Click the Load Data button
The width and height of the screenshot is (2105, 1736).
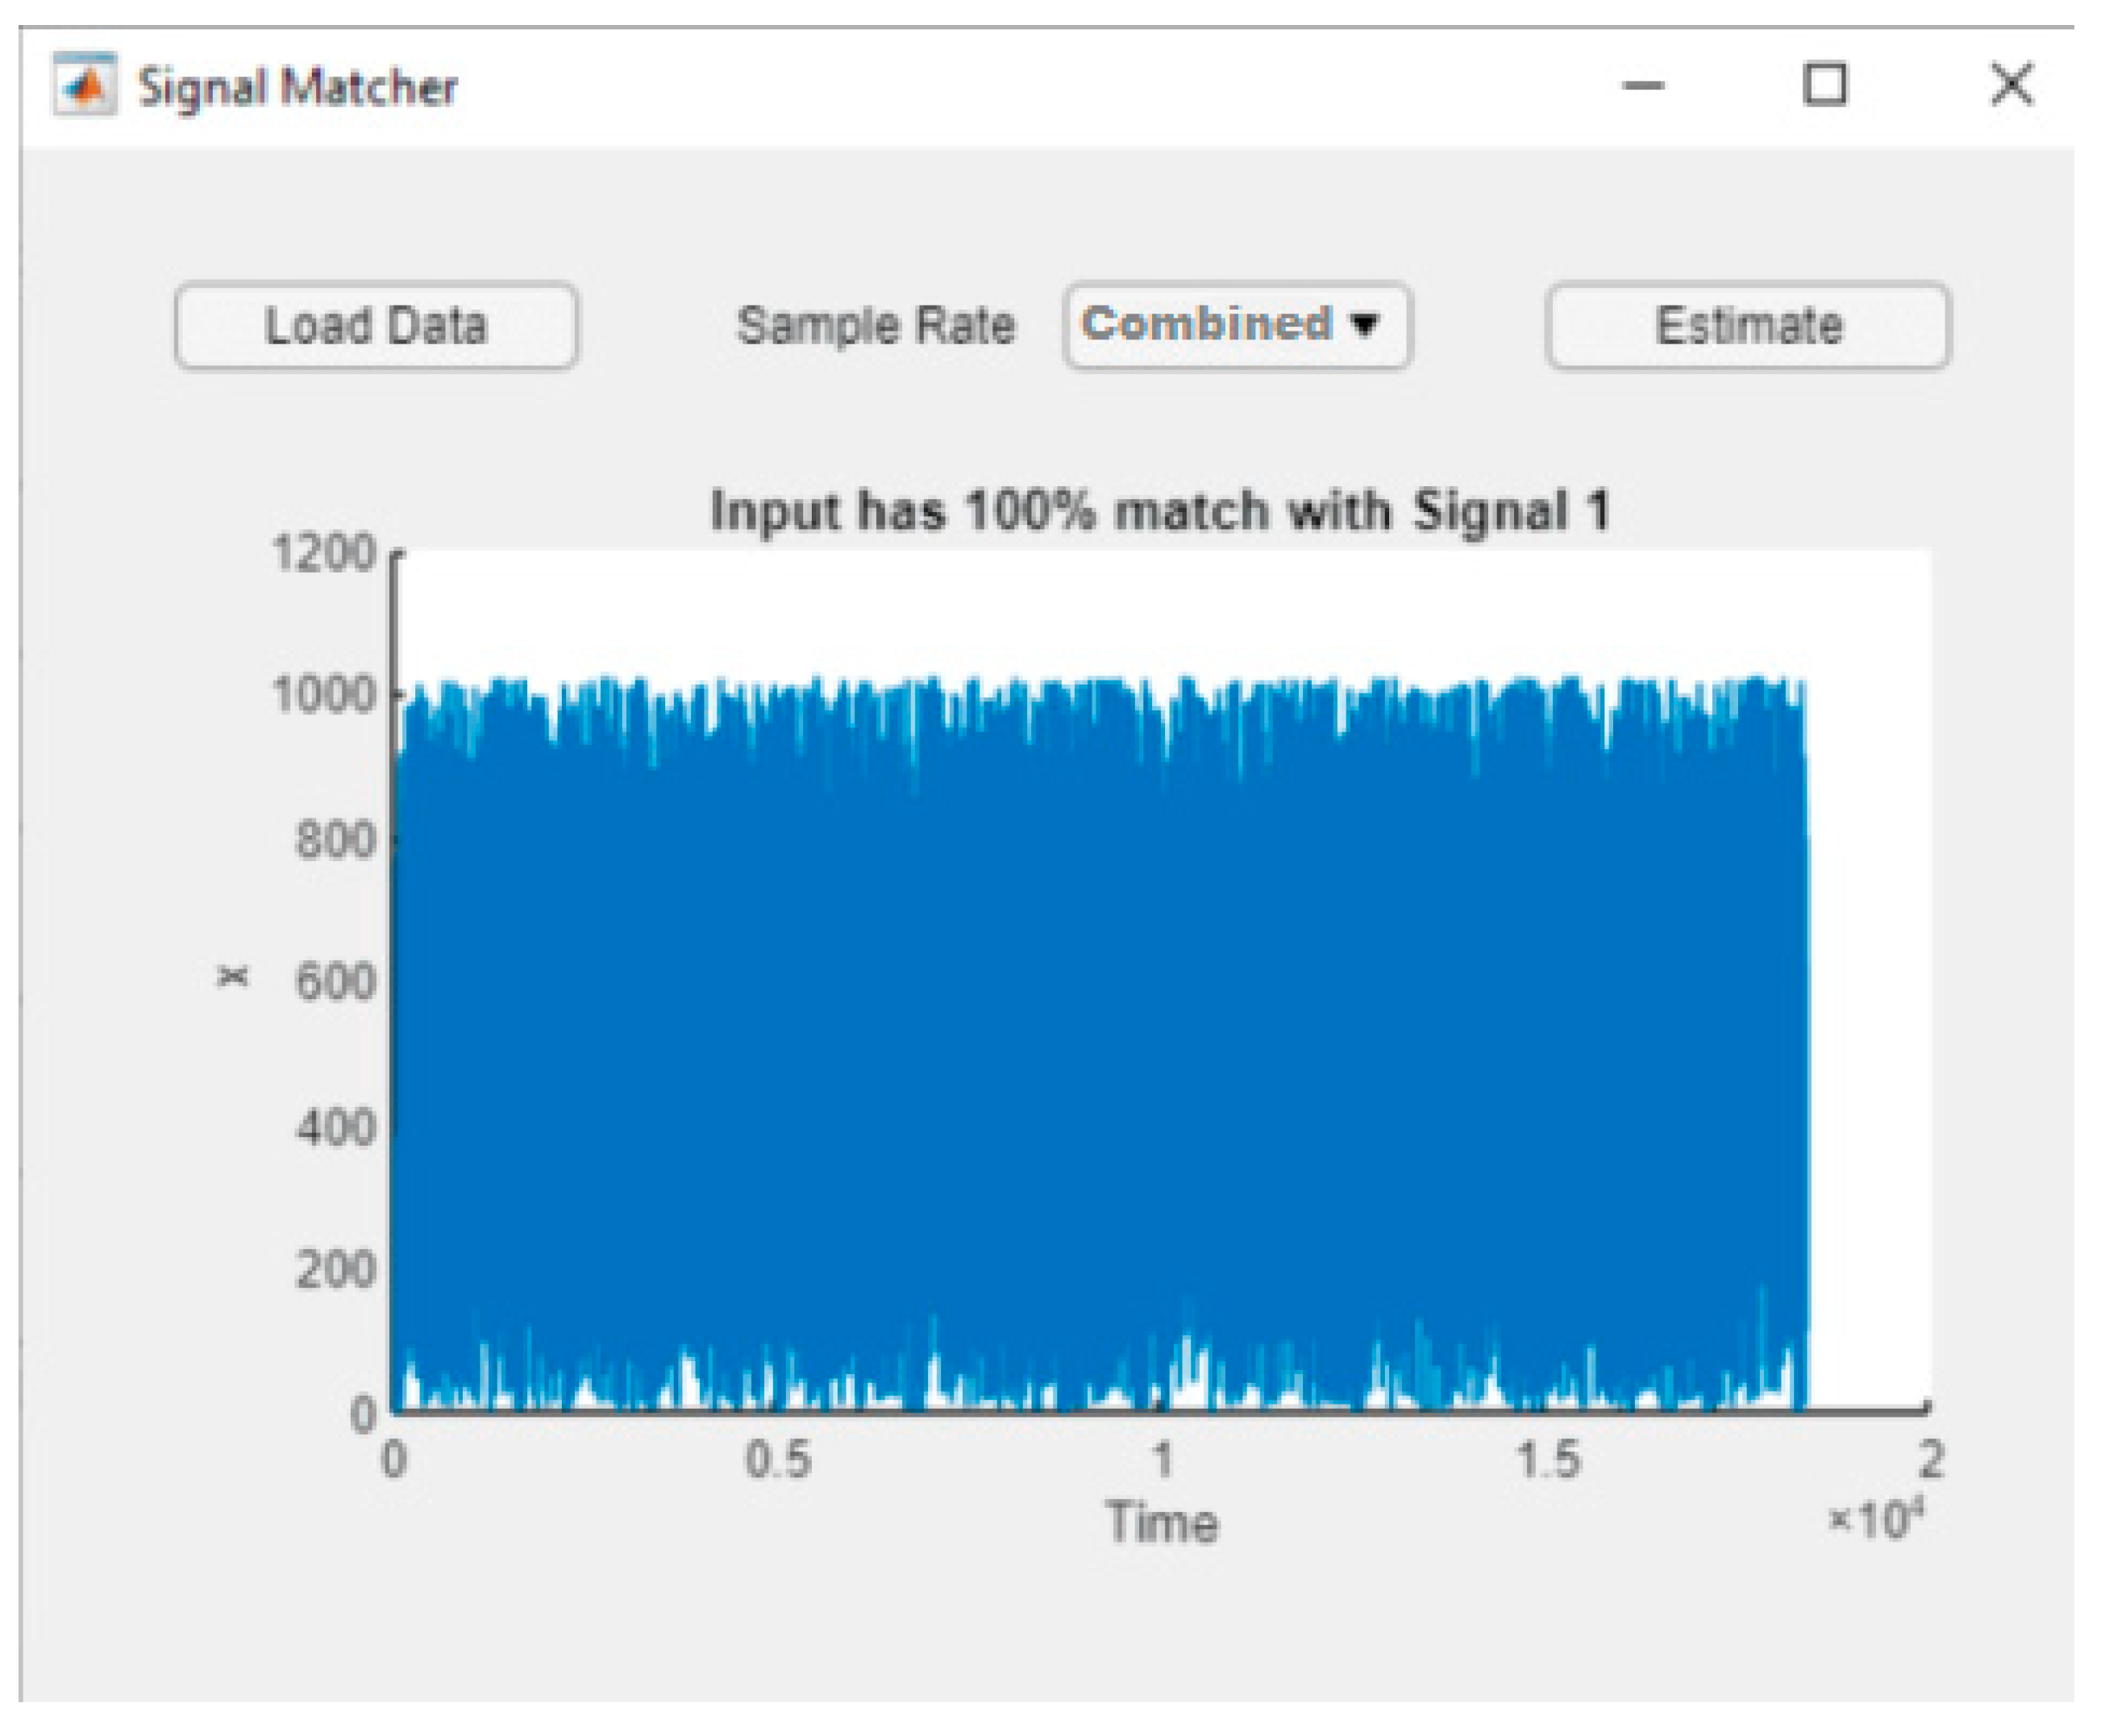click(376, 326)
